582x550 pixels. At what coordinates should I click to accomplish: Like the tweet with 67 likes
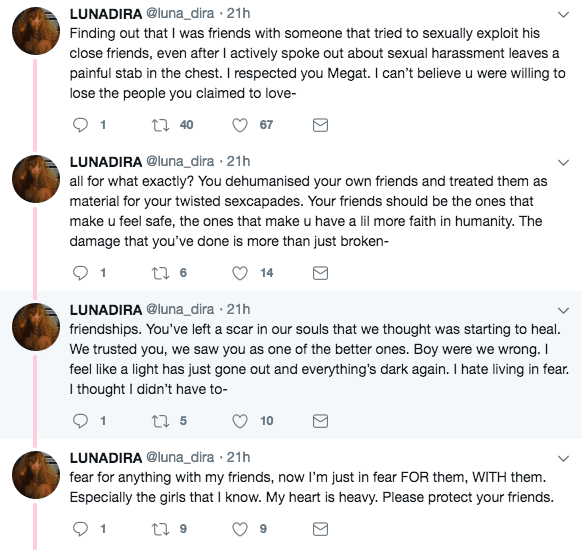point(240,125)
